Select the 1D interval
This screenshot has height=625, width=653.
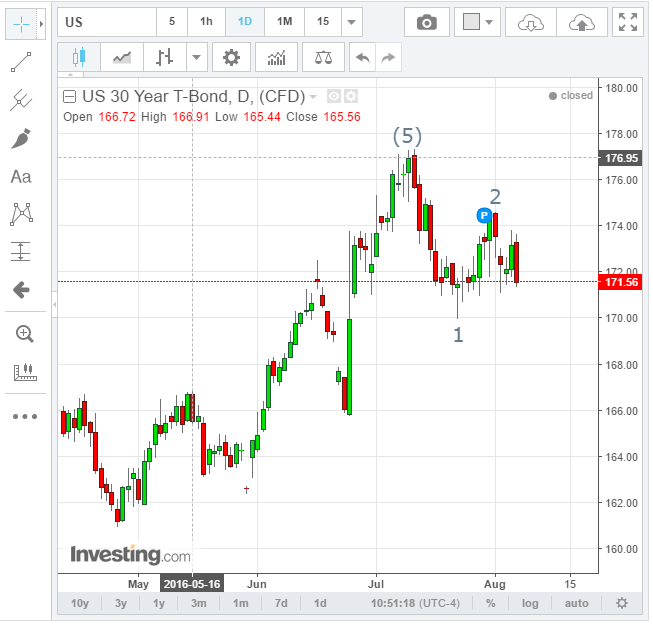pyautogui.click(x=245, y=22)
